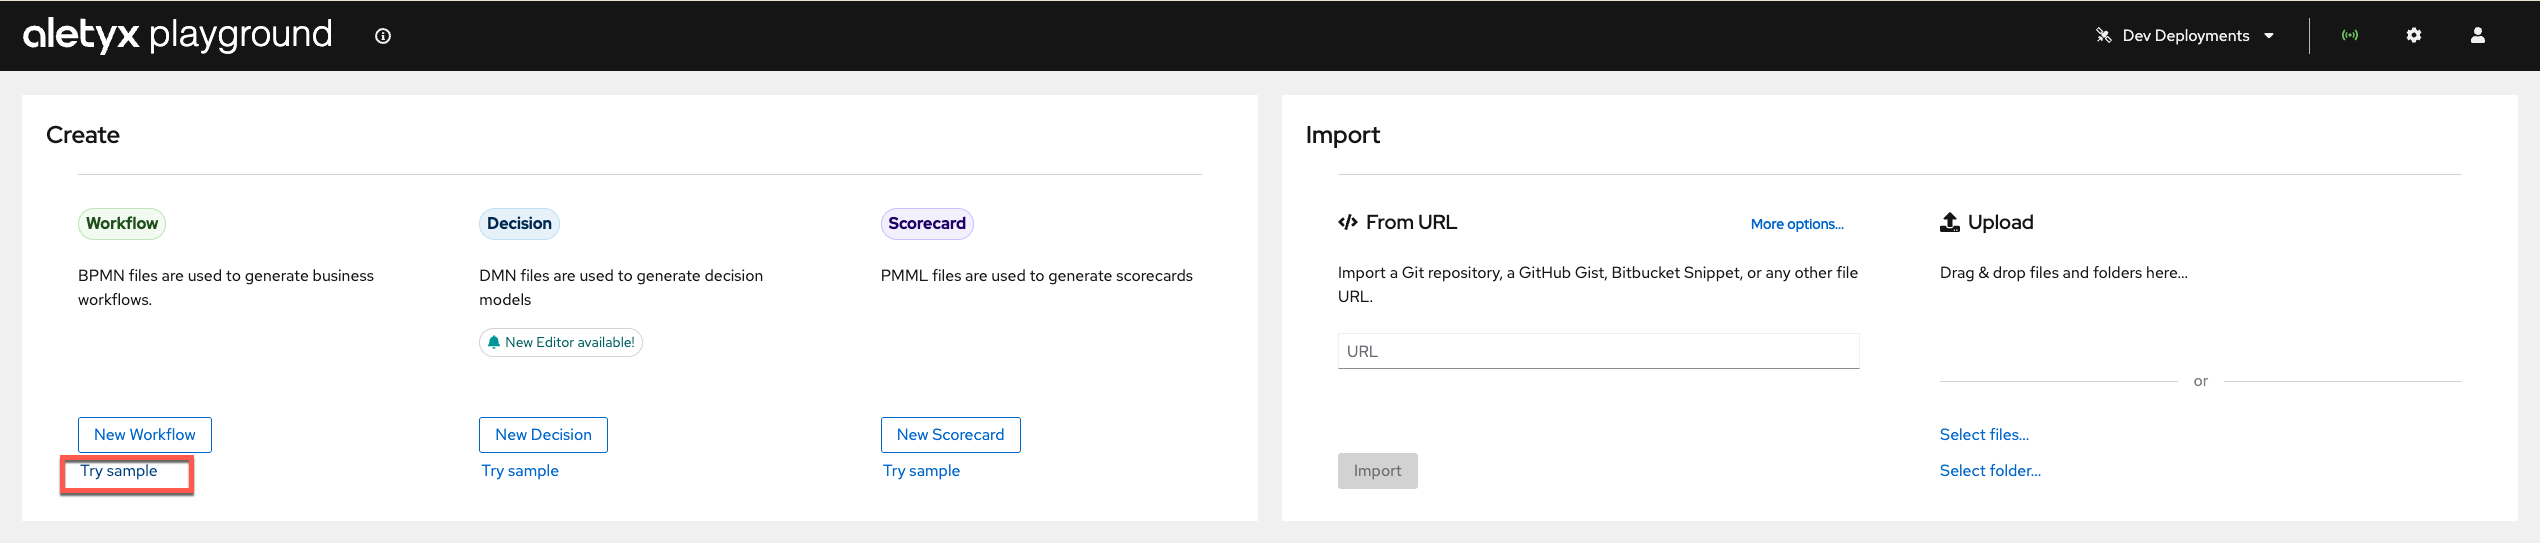The height and width of the screenshot is (543, 2540).
Task: Create a New Workflow
Action: 145,435
